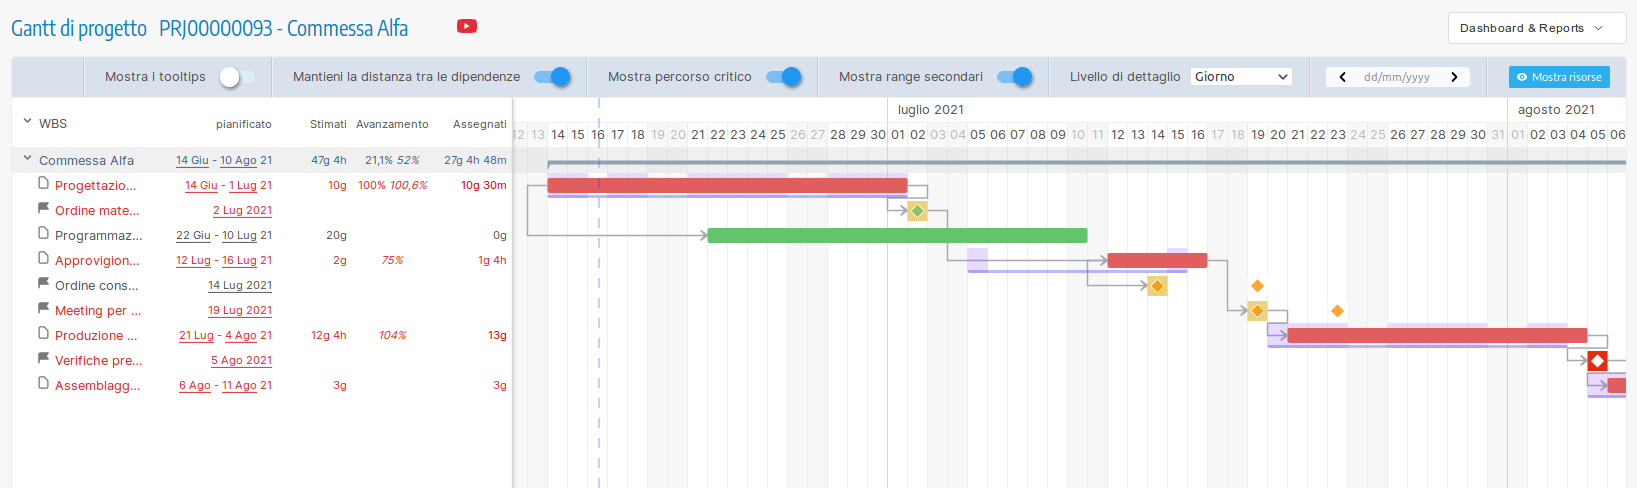Viewport: 1637px width, 488px height.
Task: Open the YouTube video tutorial icon
Action: [467, 26]
